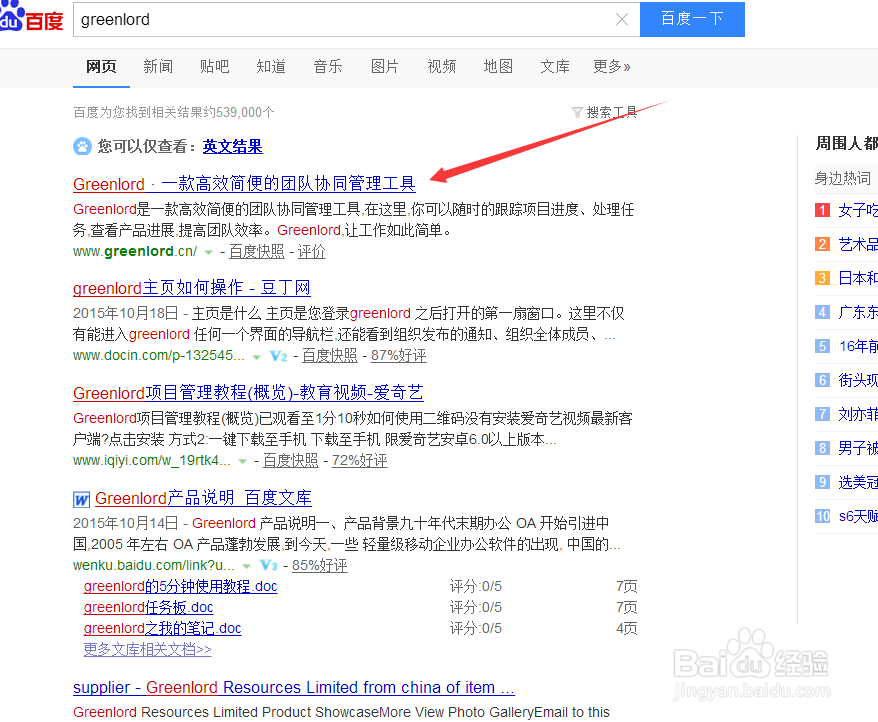This screenshot has width=878, height=722.
Task: Expand dropdown arrow next to www.greenlord.cn/
Action: [208, 253]
